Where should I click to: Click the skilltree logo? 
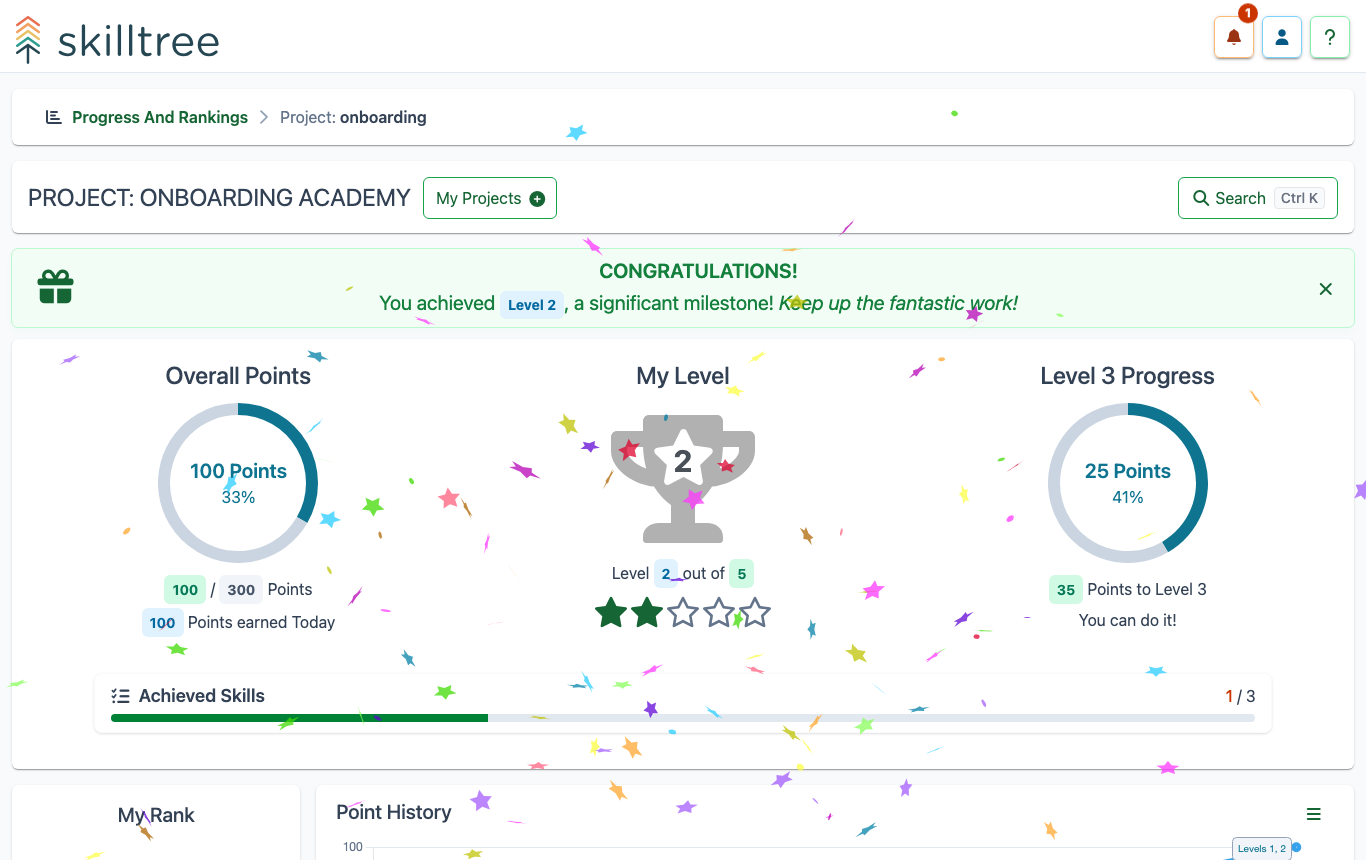coord(117,40)
